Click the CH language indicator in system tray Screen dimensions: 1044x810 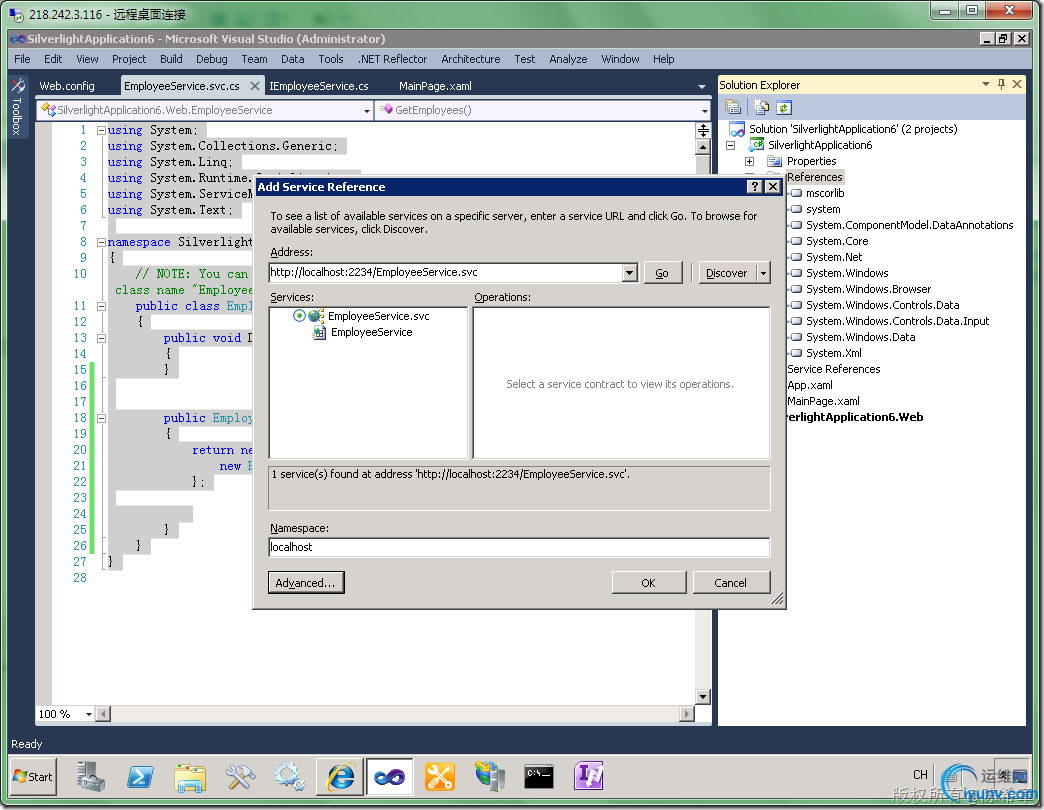coord(920,774)
